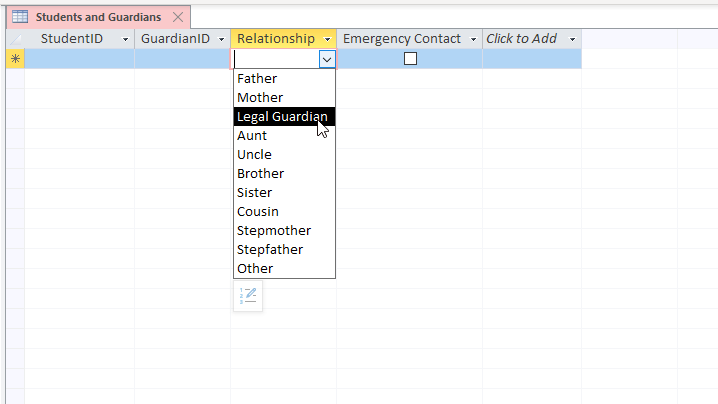Close the Students and Guardians tab

point(178,17)
